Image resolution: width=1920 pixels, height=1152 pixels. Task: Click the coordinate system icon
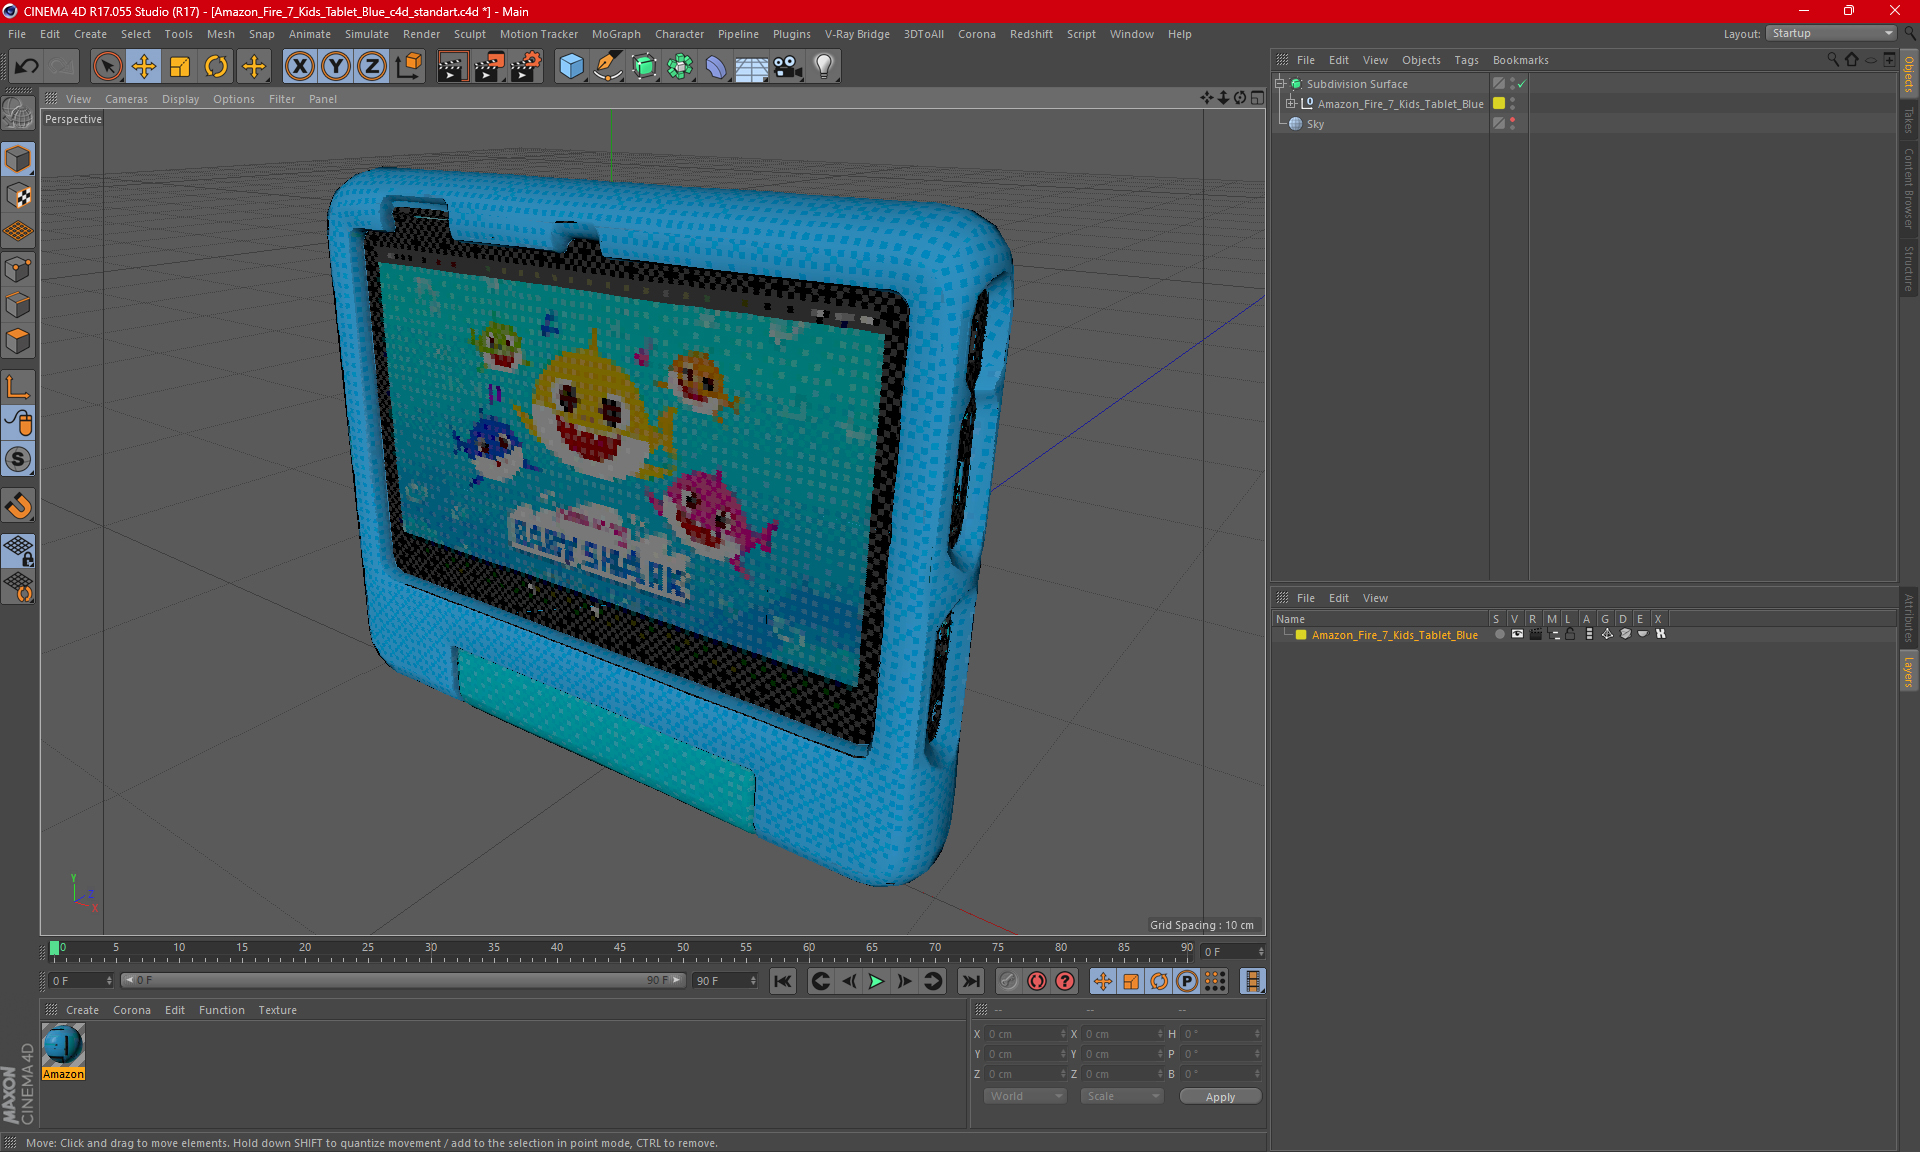(x=408, y=66)
